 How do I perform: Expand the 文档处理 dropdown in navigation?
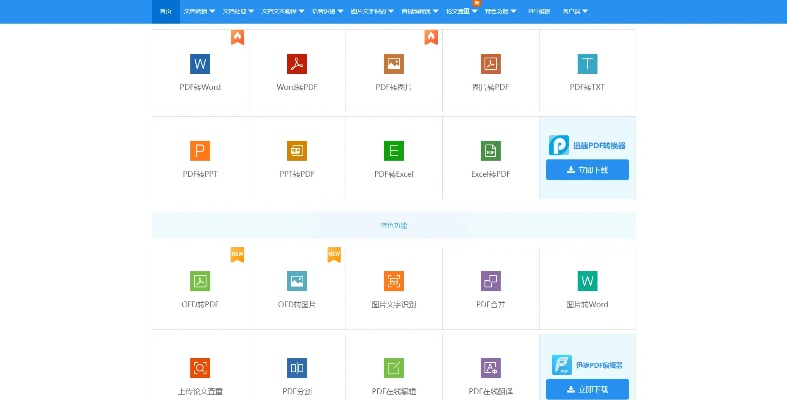pos(239,12)
